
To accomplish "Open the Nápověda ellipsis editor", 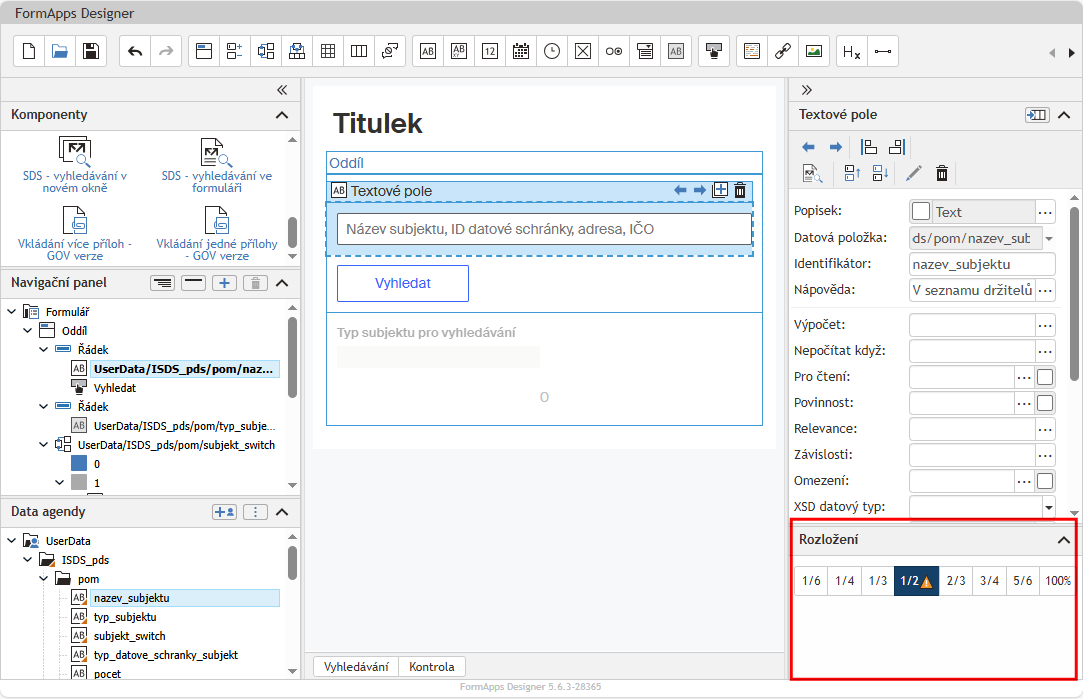I will coord(1045,290).
